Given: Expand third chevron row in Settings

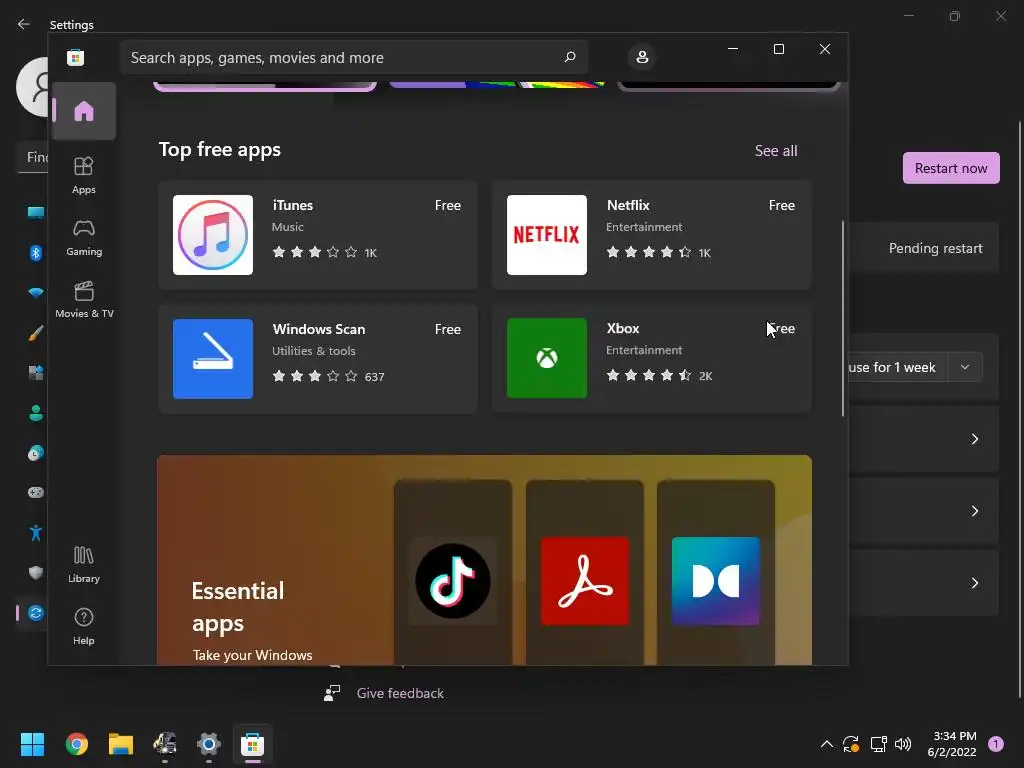Looking at the screenshot, I should click(x=974, y=583).
